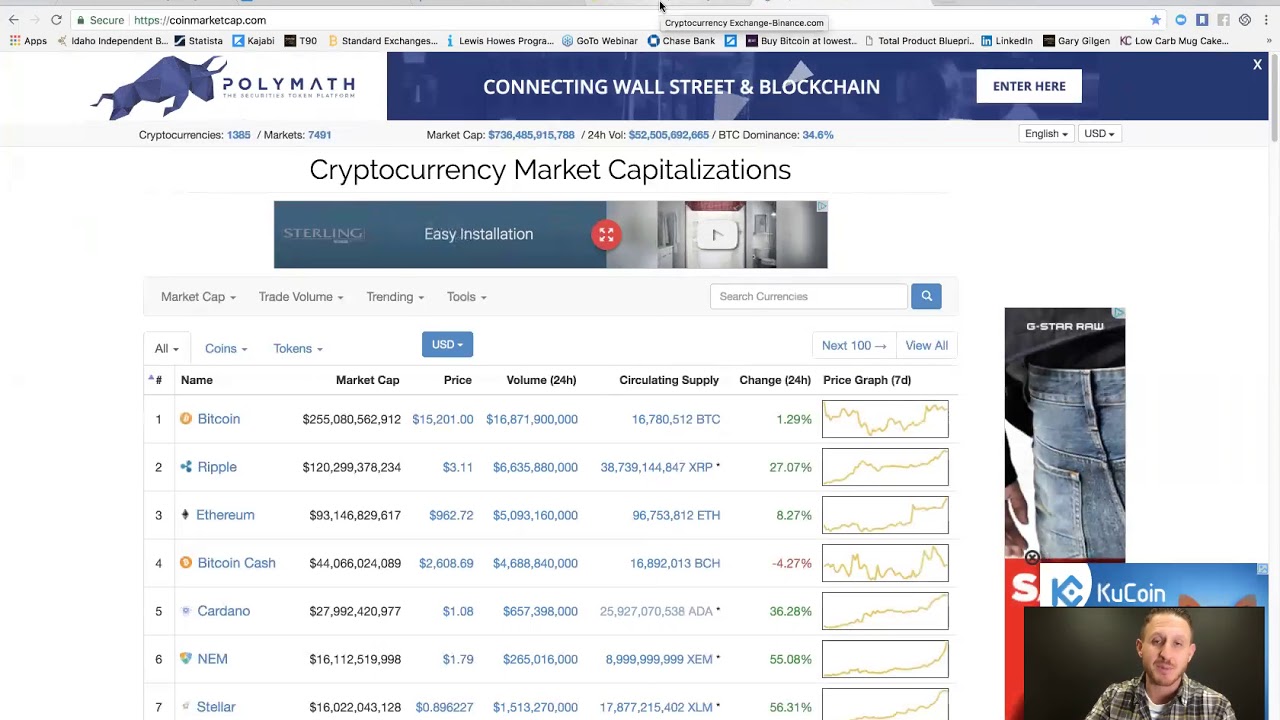Click the address bar URL
1280x720 pixels.
click(x=199, y=20)
